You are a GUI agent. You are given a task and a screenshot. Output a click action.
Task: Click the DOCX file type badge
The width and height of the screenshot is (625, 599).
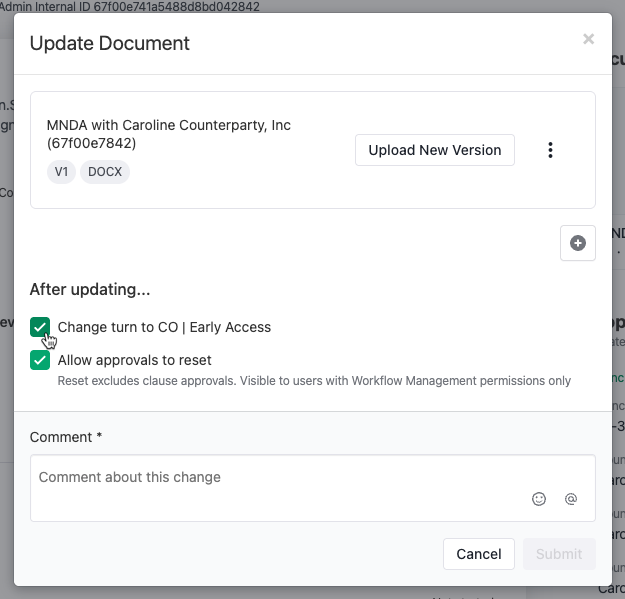(x=105, y=172)
